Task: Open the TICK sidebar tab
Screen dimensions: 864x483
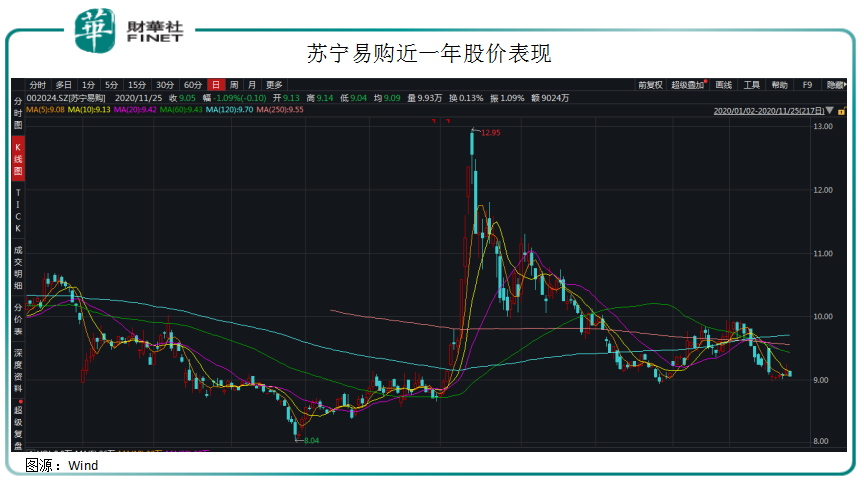Action: click(x=18, y=210)
